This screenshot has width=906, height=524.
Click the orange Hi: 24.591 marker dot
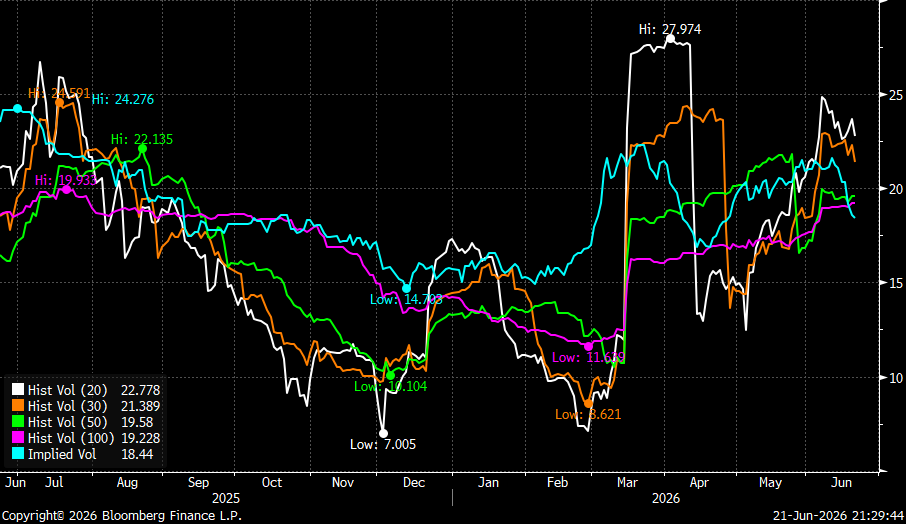click(x=60, y=102)
